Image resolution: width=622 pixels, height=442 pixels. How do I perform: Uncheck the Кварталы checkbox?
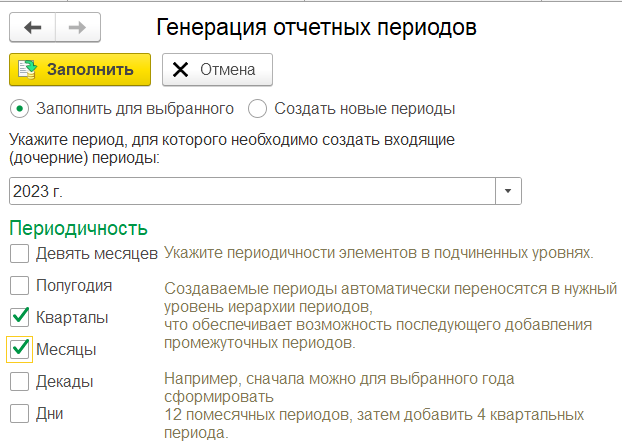19,317
